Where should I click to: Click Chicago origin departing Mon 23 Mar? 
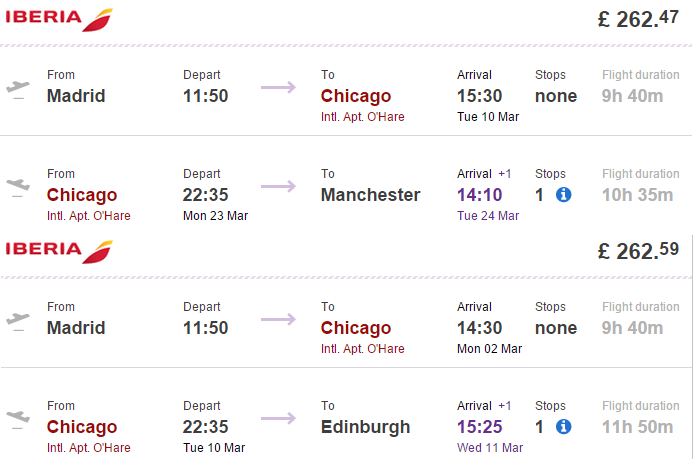pyautogui.click(x=82, y=195)
